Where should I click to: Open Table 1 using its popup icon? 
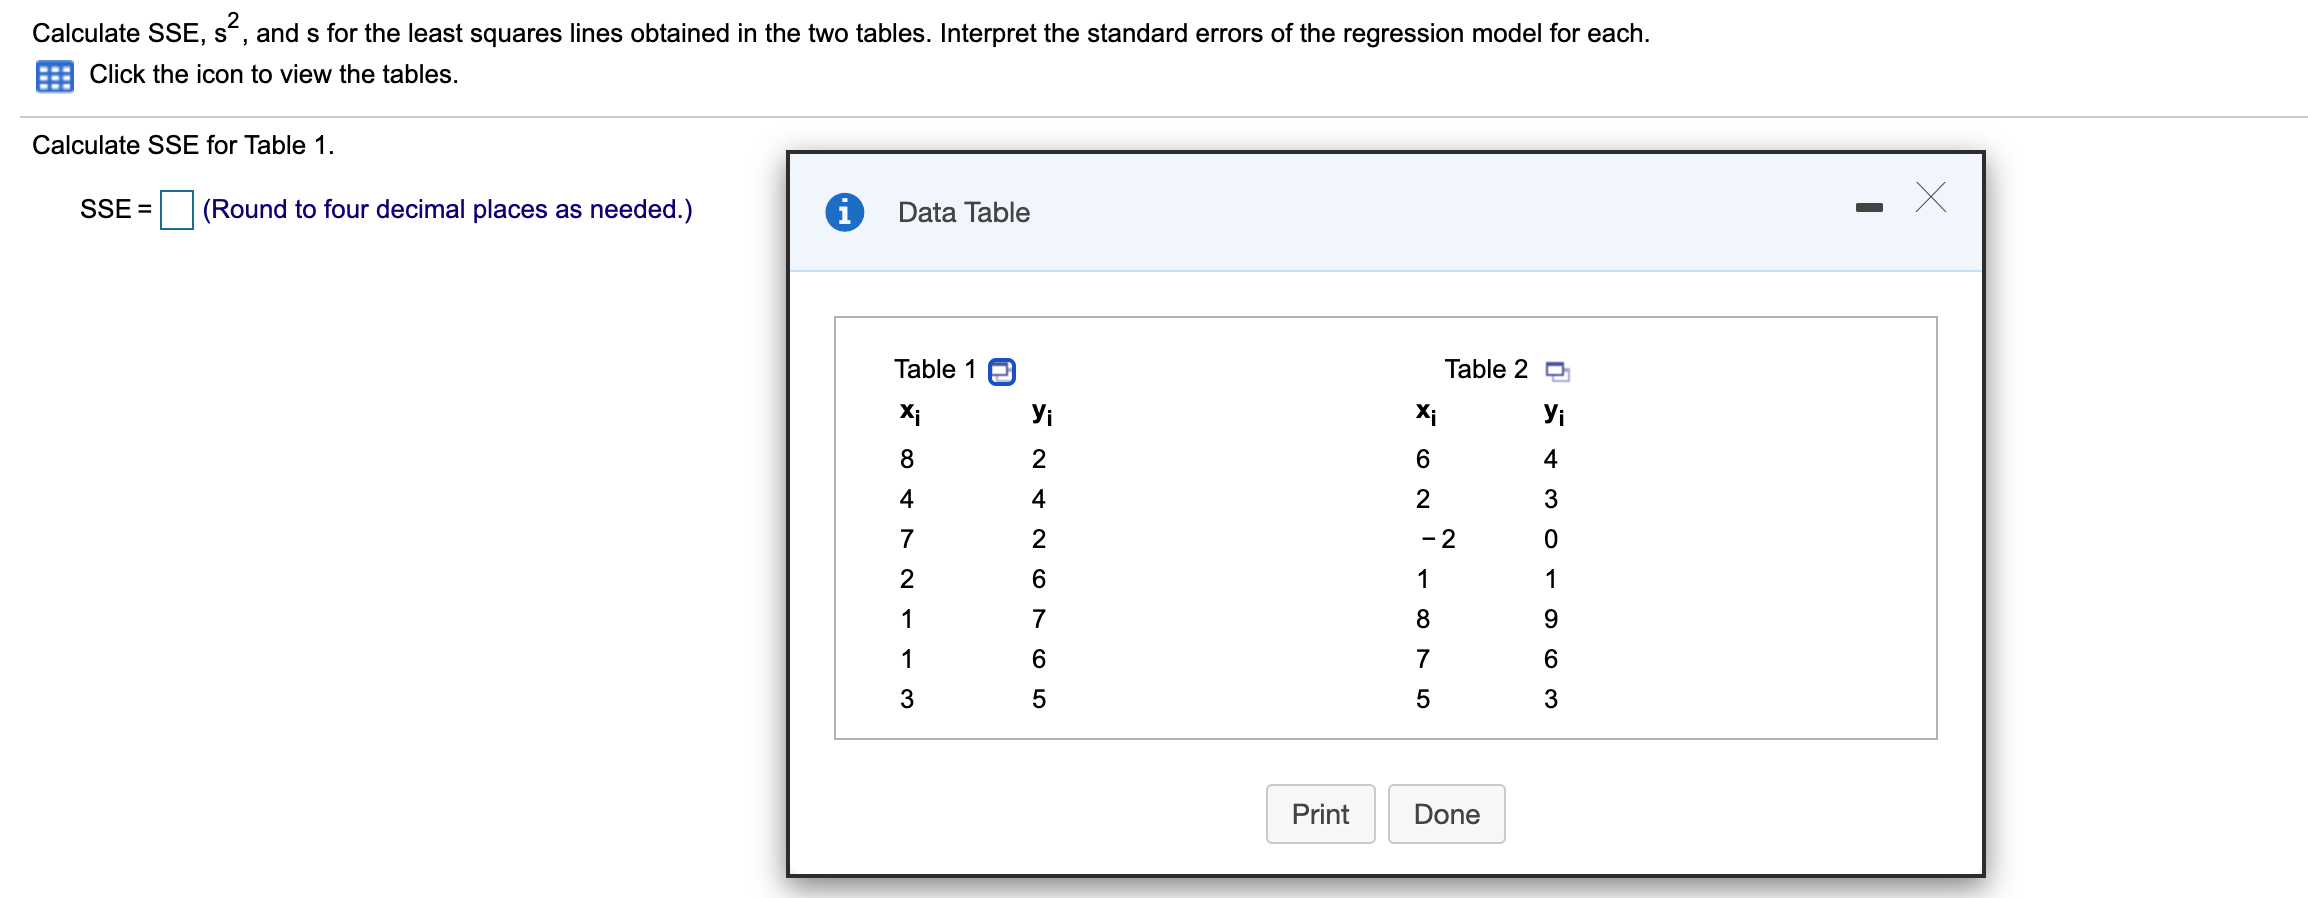point(1001,372)
